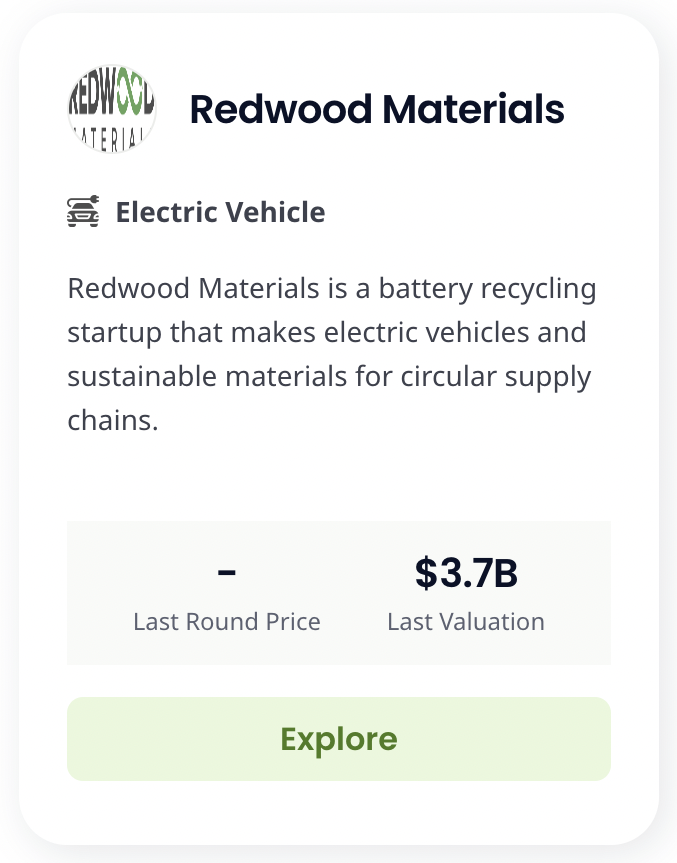Click the Redwood Materials circular logo

pyautogui.click(x=112, y=108)
